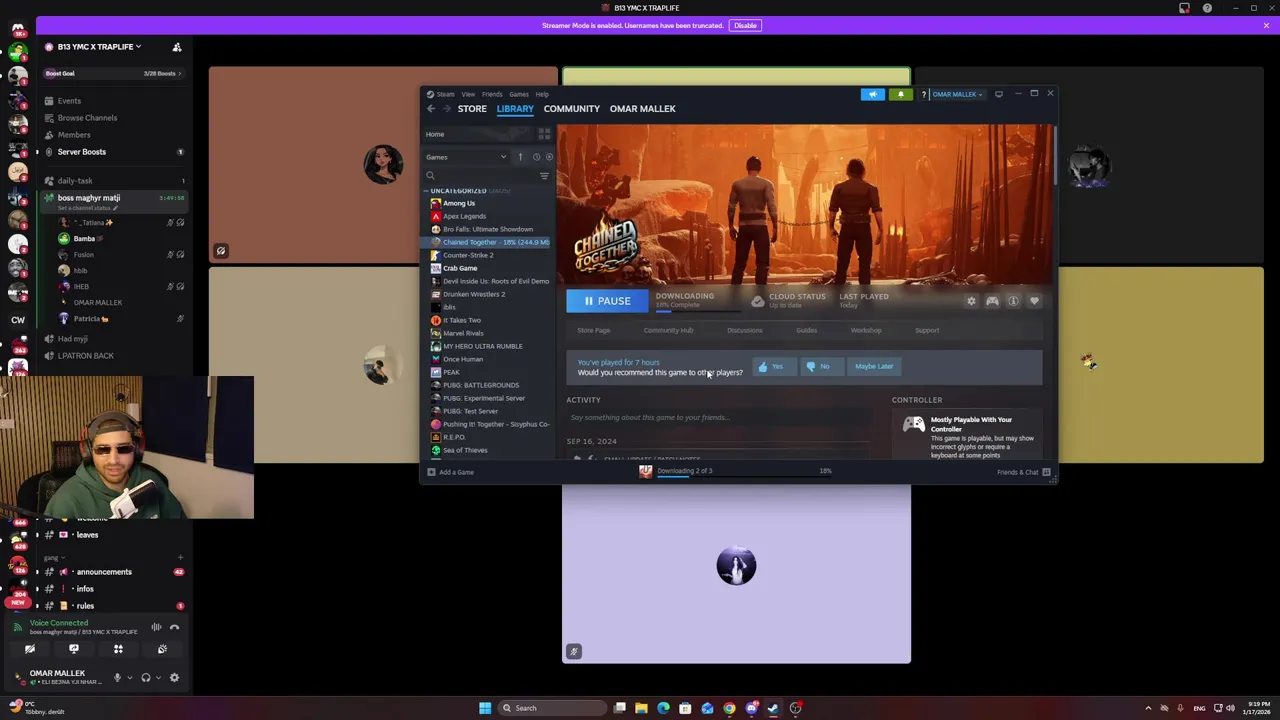The image size is (1280, 720).
Task: Switch Steam library to grid collections view
Action: point(544,134)
